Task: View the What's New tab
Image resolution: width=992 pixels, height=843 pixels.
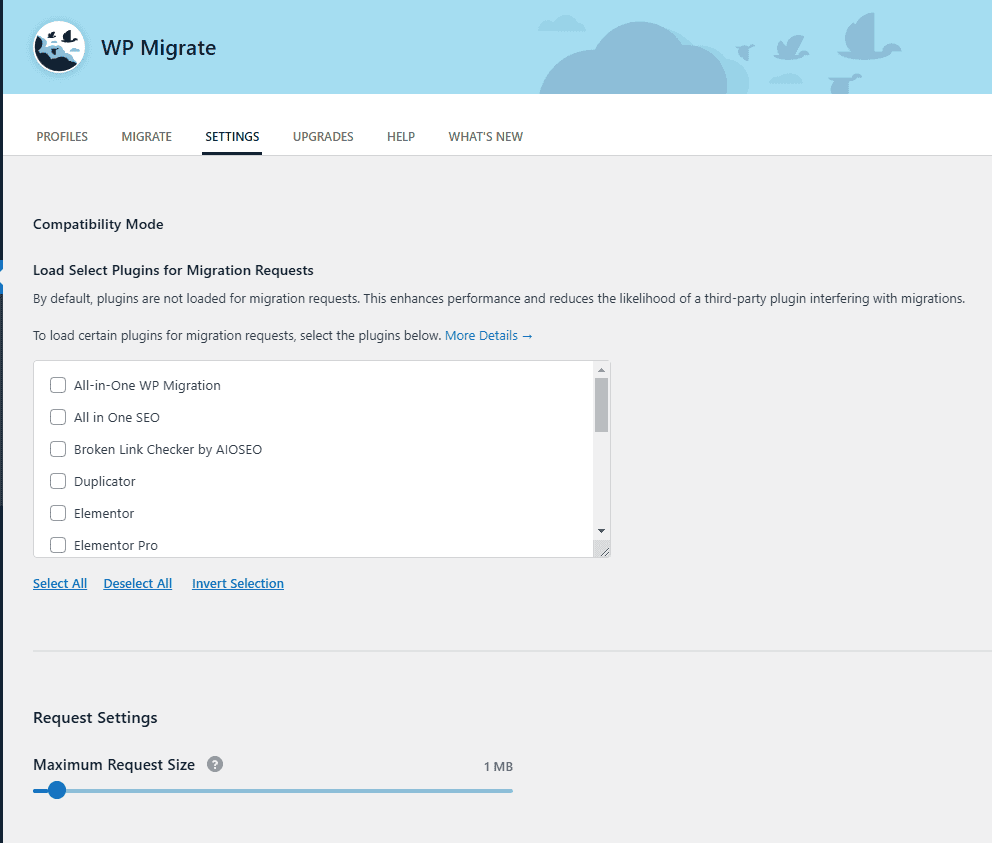Action: click(x=486, y=137)
